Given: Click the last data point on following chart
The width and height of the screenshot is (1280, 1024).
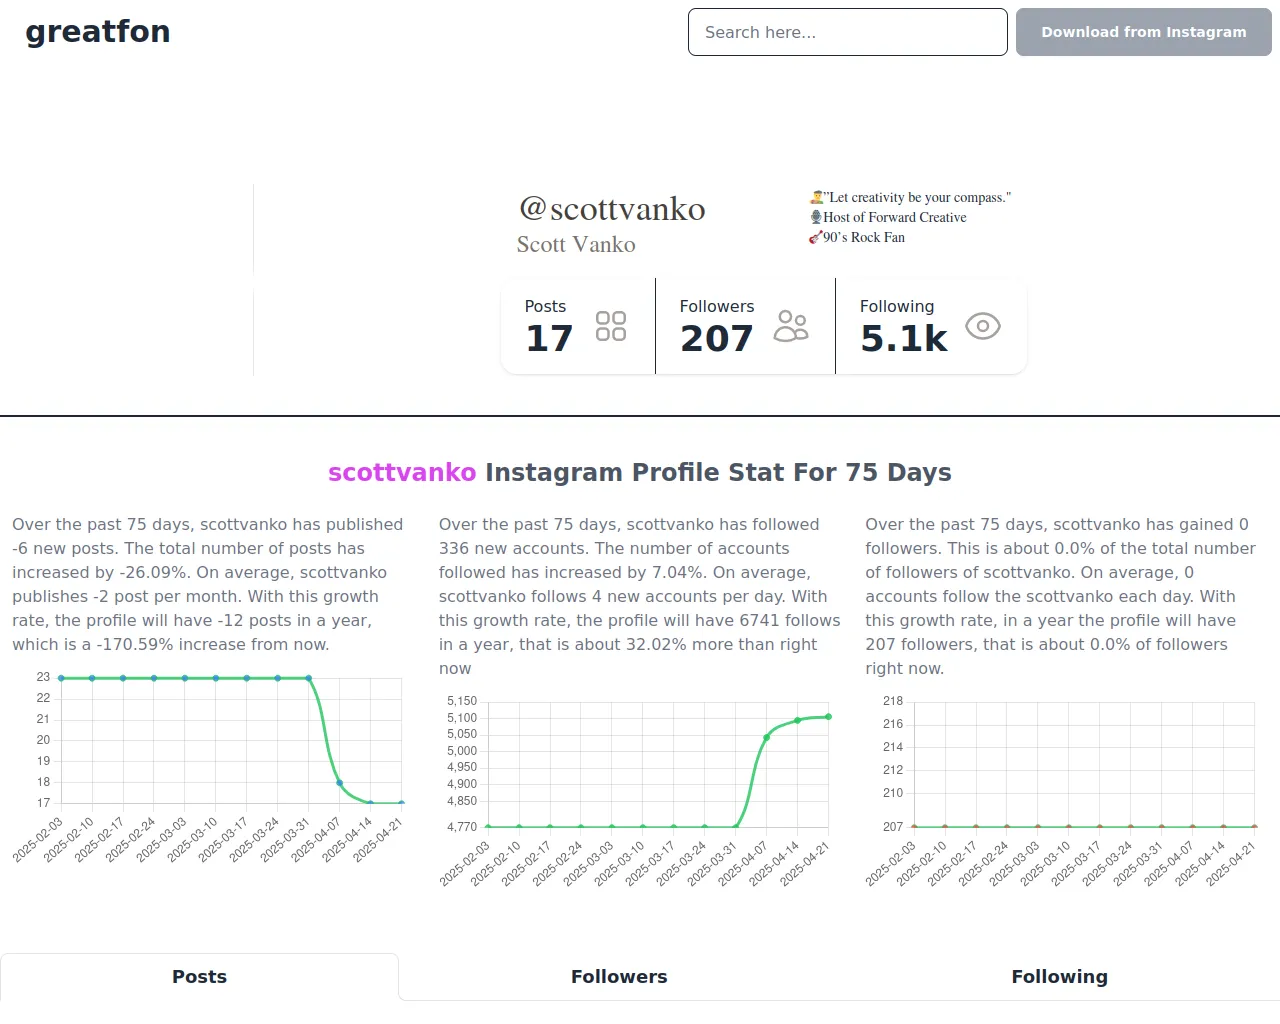Looking at the screenshot, I should click(829, 716).
